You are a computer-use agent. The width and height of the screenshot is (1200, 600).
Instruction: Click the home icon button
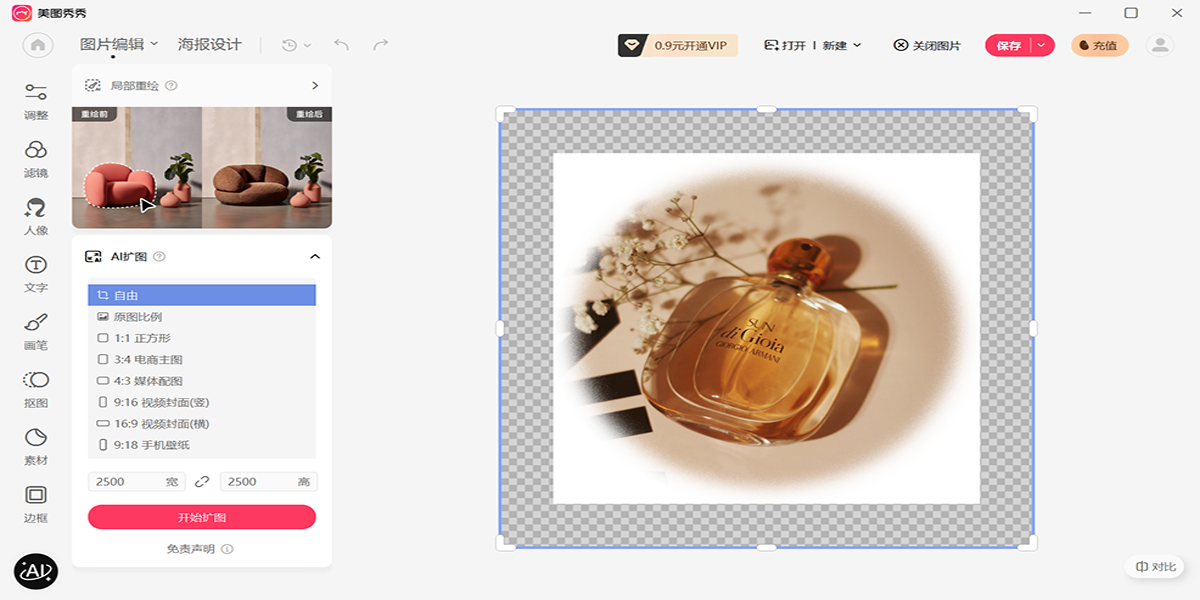click(38, 45)
